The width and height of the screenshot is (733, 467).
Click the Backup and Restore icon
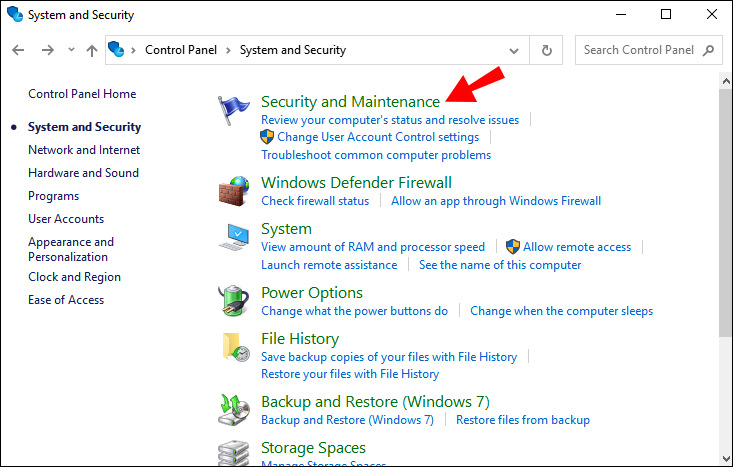point(234,410)
